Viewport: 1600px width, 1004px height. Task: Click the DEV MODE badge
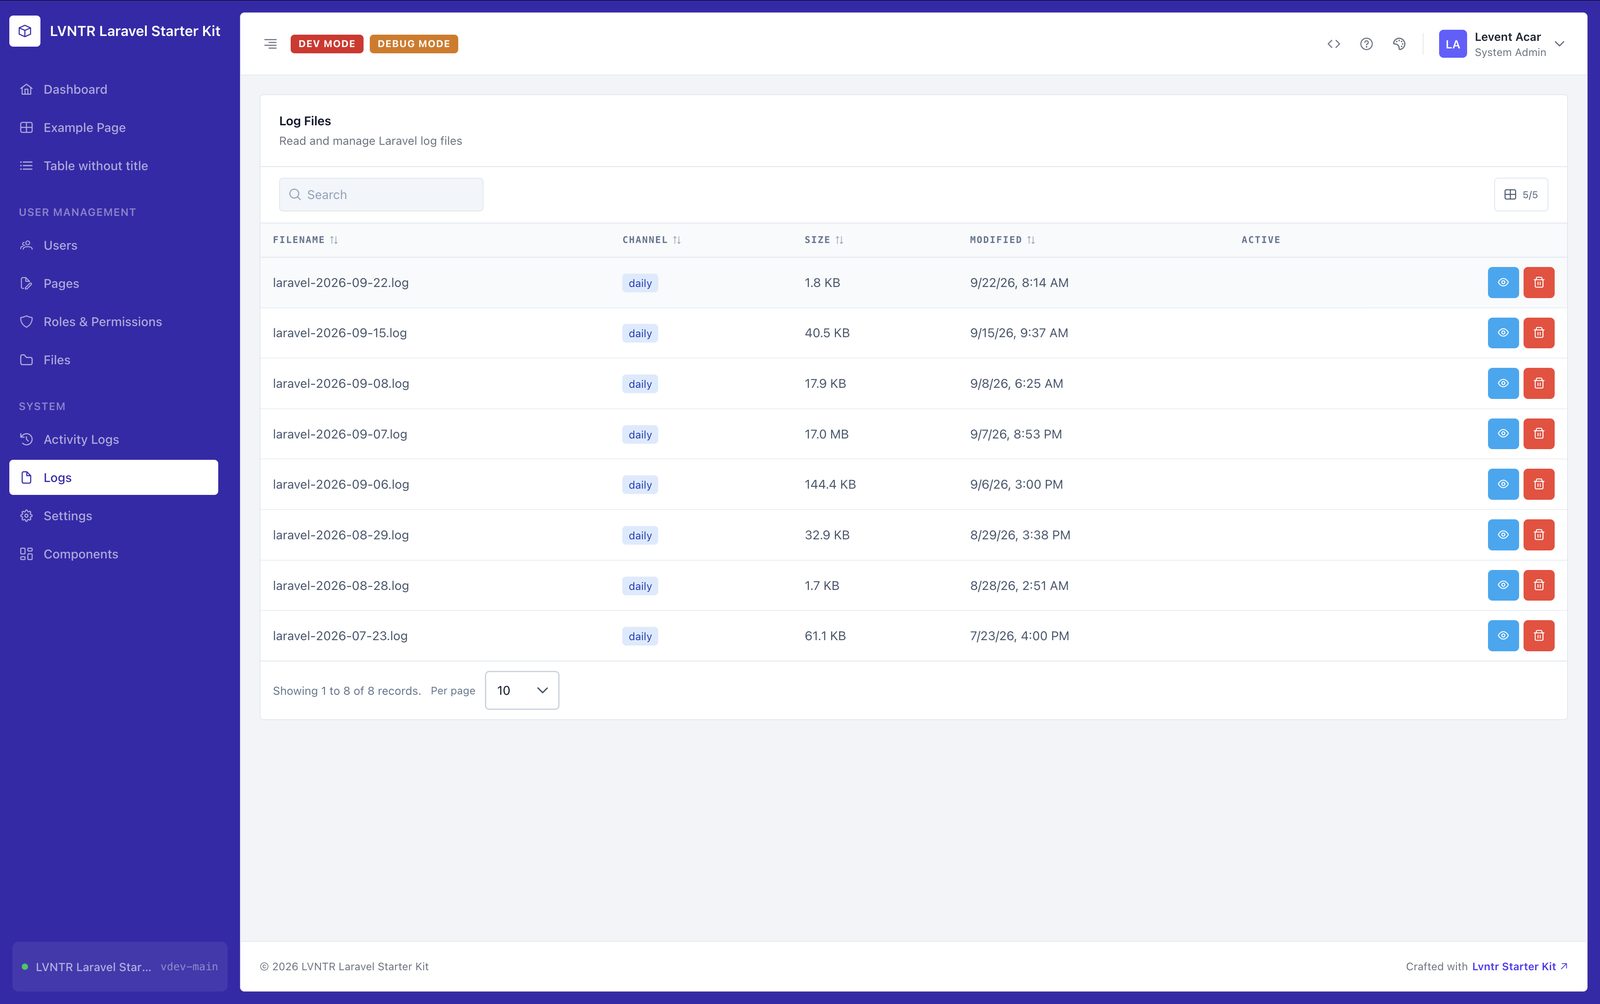pyautogui.click(x=327, y=44)
